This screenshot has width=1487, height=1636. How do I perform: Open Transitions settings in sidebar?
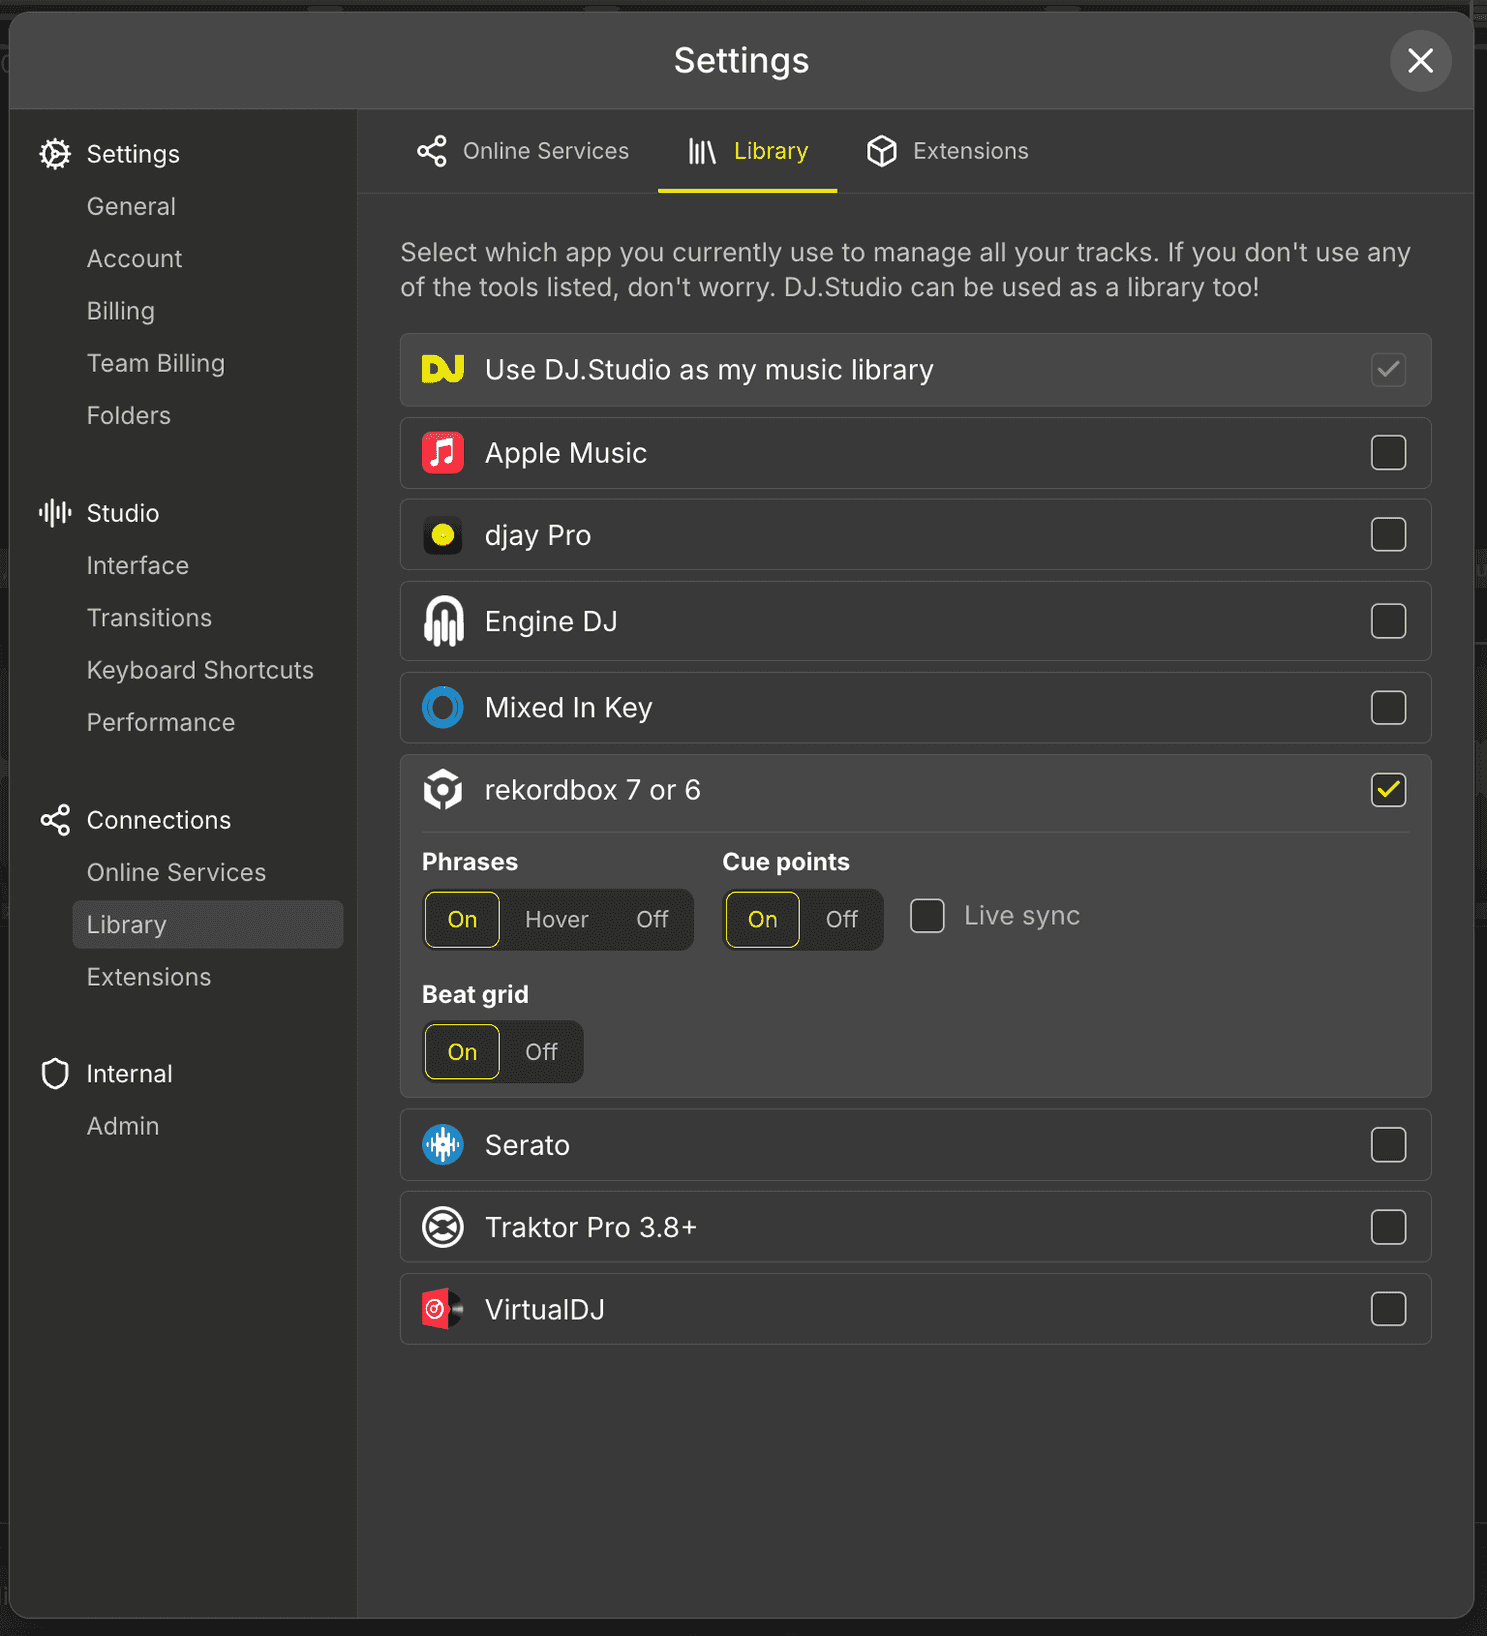click(149, 618)
